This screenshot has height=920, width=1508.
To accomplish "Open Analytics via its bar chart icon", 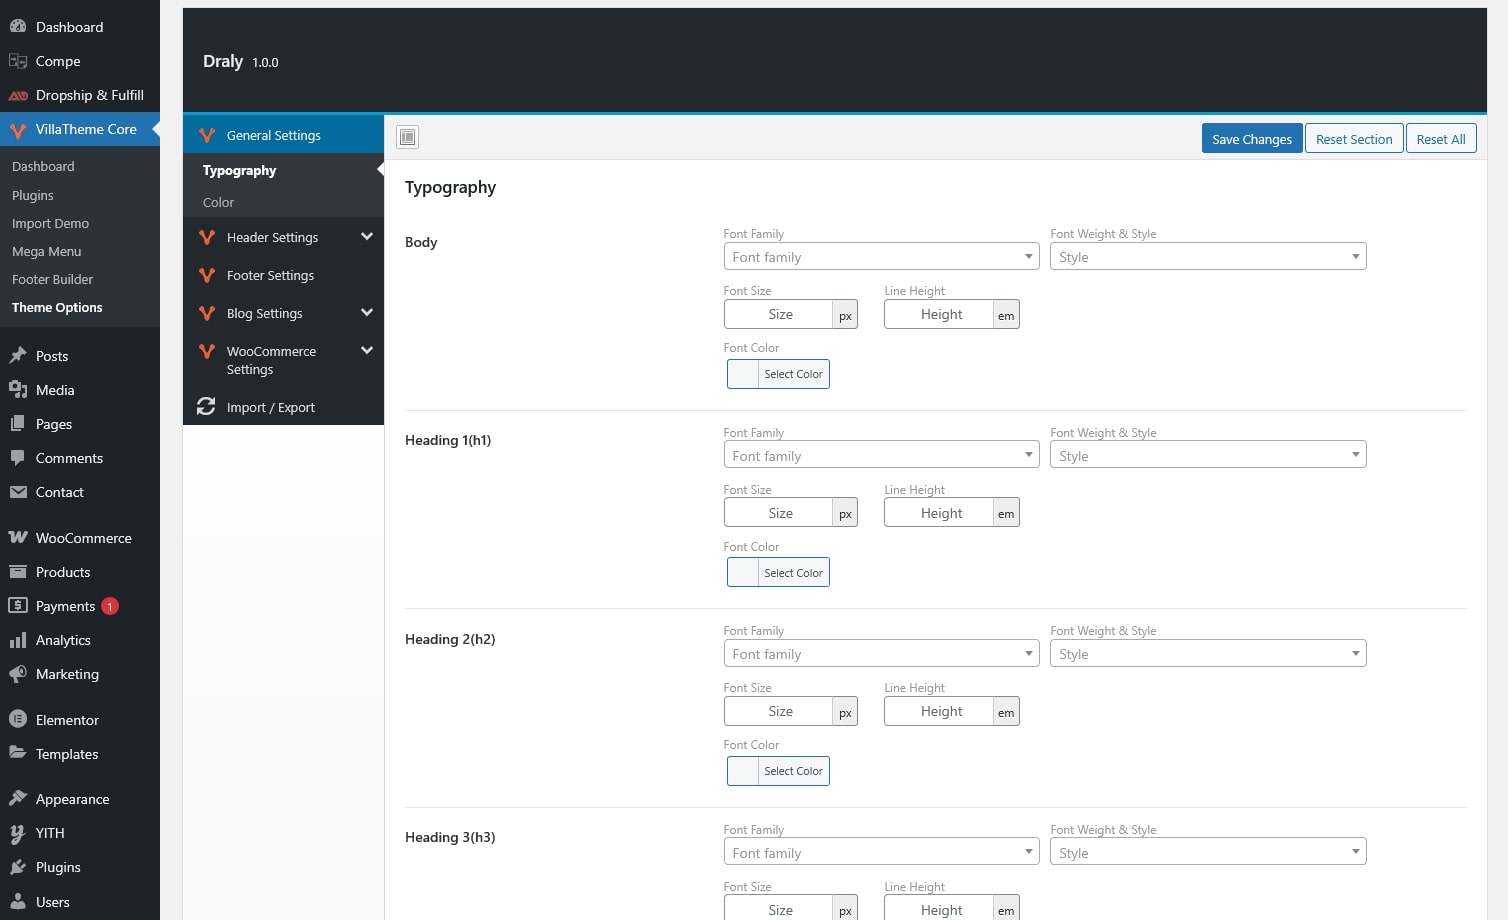I will coord(18,640).
